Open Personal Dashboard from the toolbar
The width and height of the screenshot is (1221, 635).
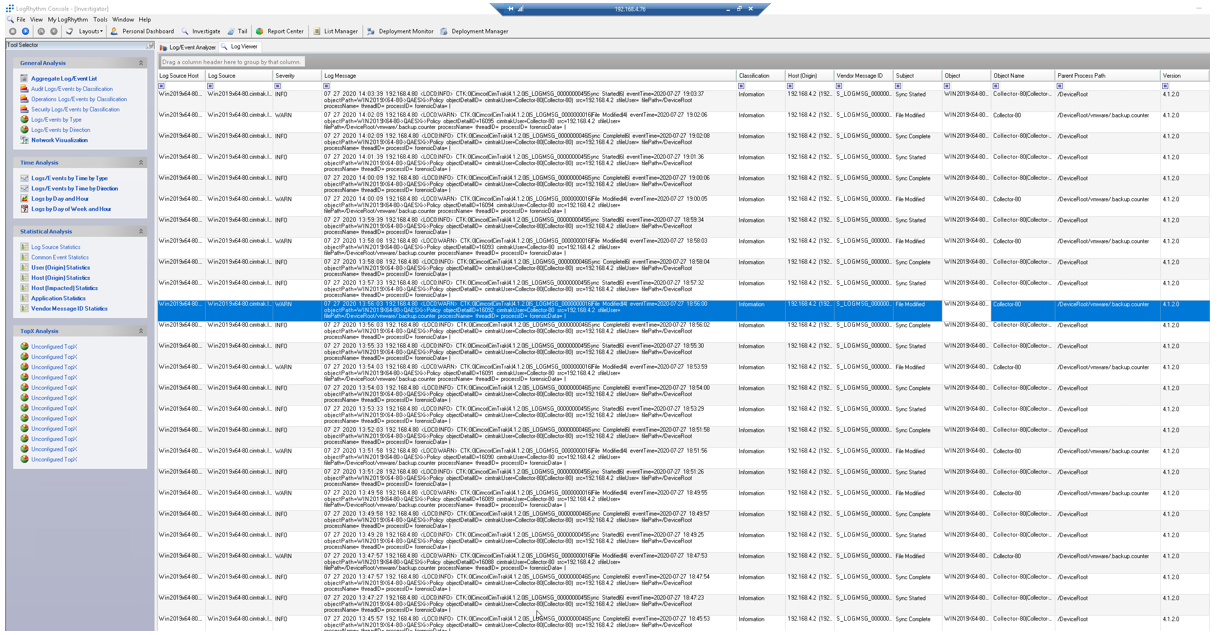click(142, 31)
